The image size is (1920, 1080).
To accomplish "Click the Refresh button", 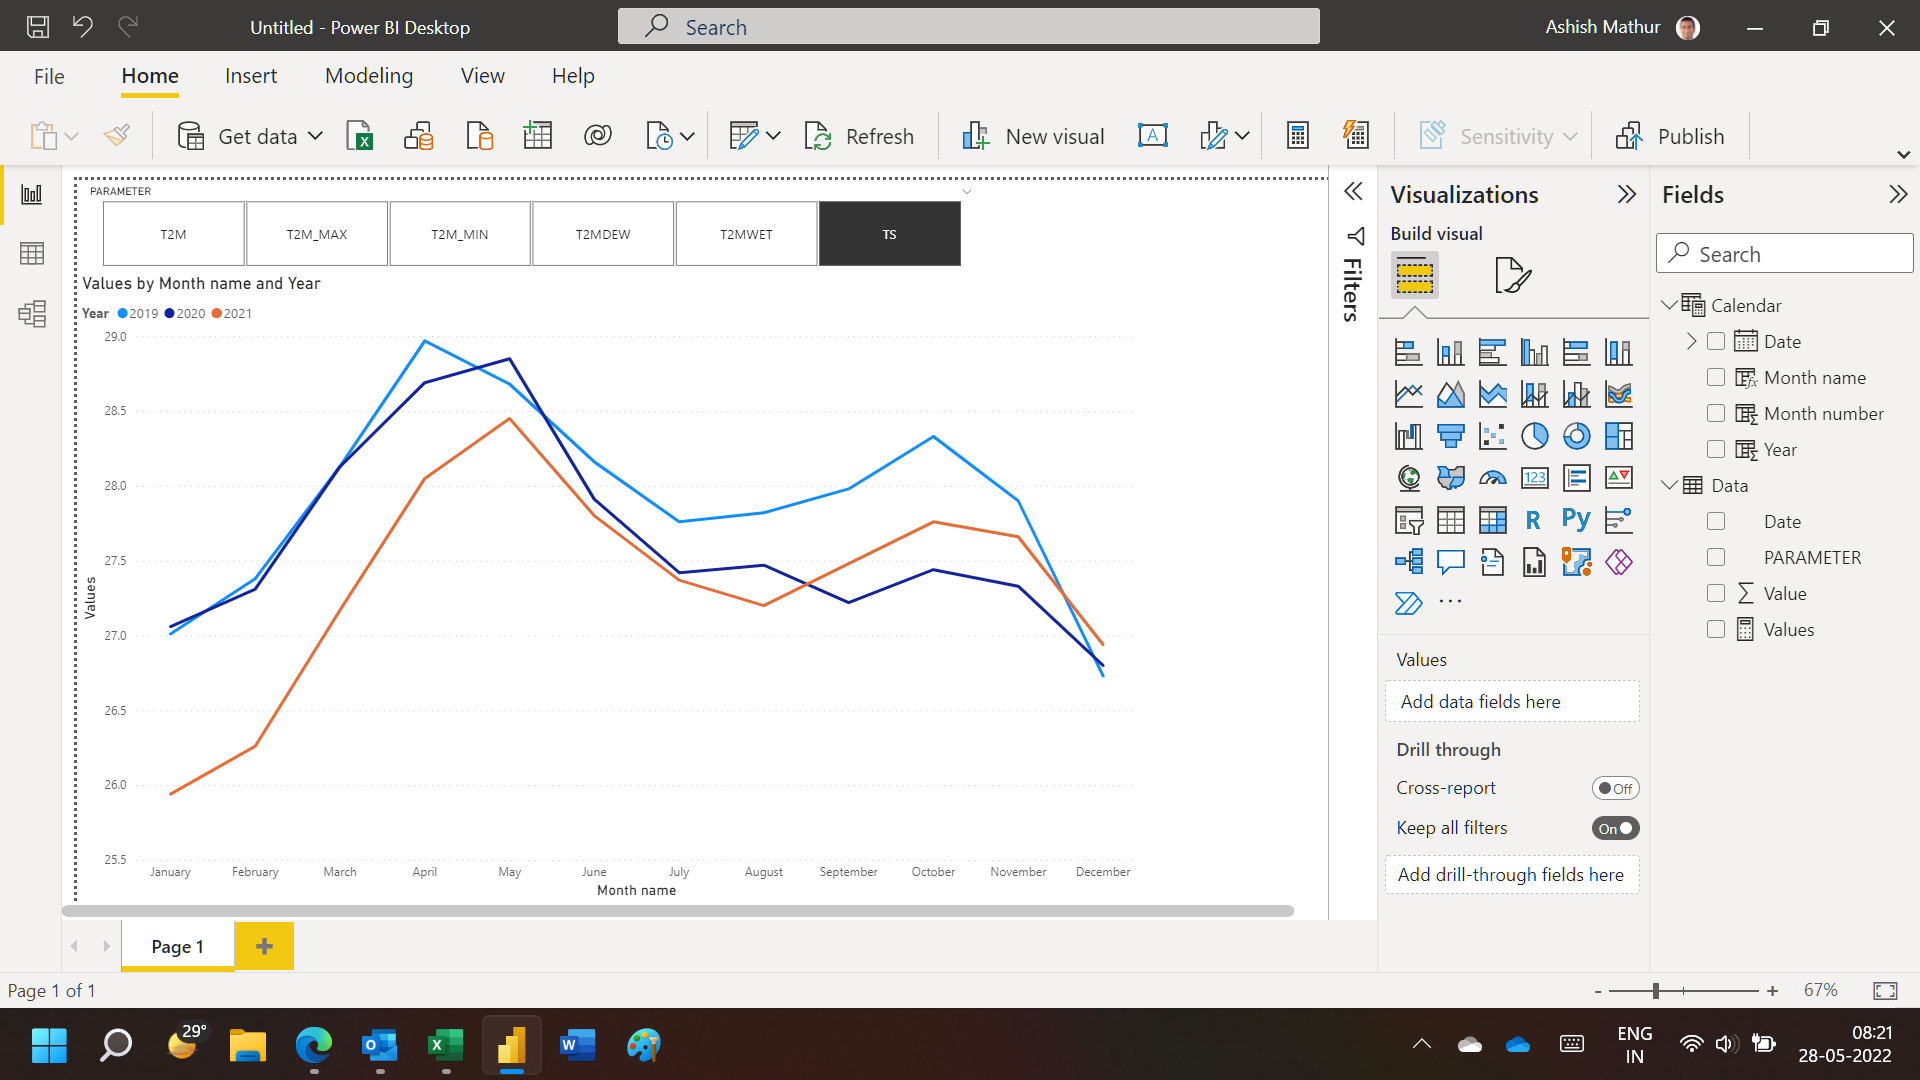I will point(859,136).
